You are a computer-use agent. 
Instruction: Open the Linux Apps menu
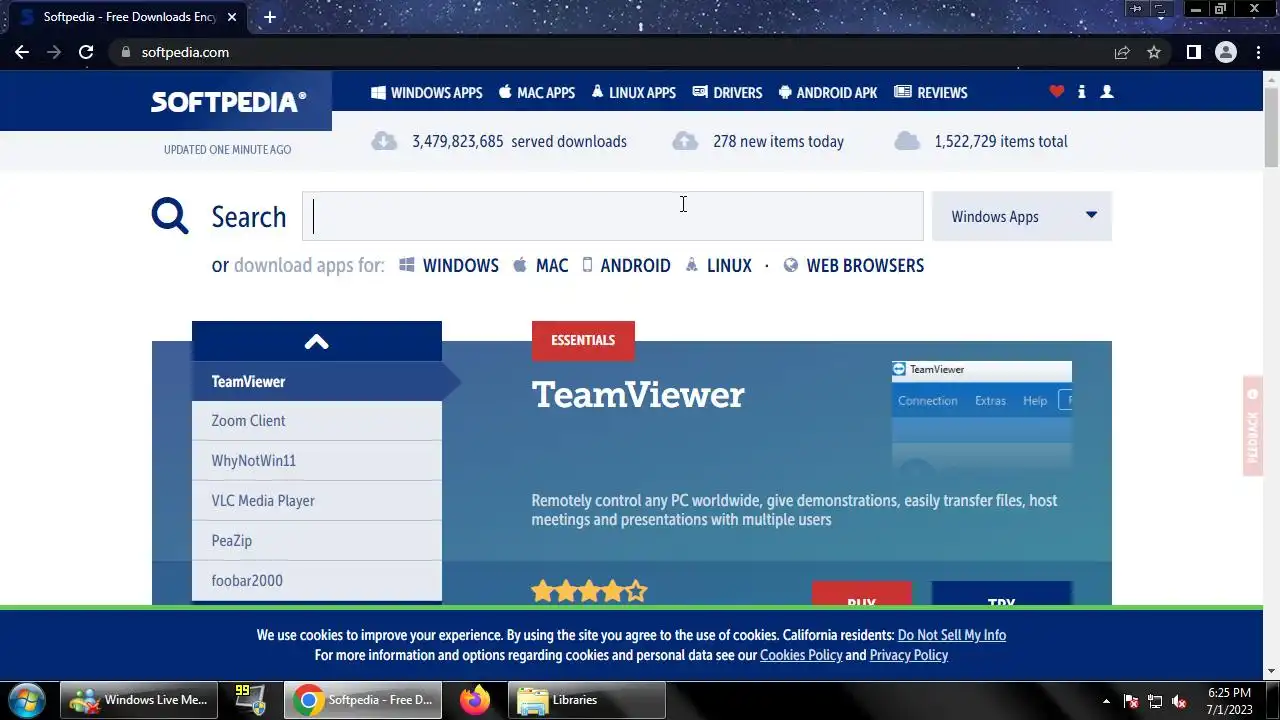[x=633, y=92]
